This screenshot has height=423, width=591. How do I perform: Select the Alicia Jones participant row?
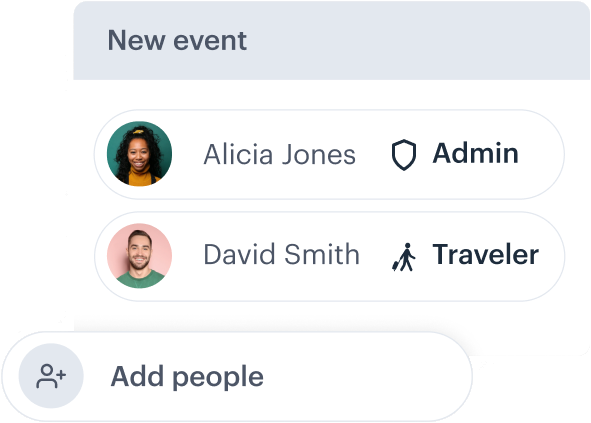coord(329,154)
